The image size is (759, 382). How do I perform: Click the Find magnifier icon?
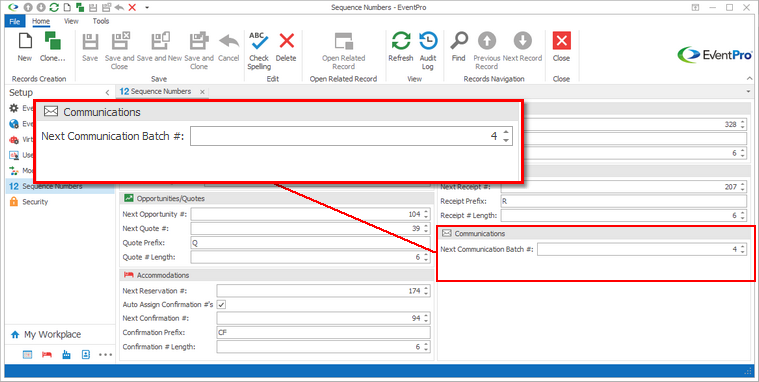point(458,47)
